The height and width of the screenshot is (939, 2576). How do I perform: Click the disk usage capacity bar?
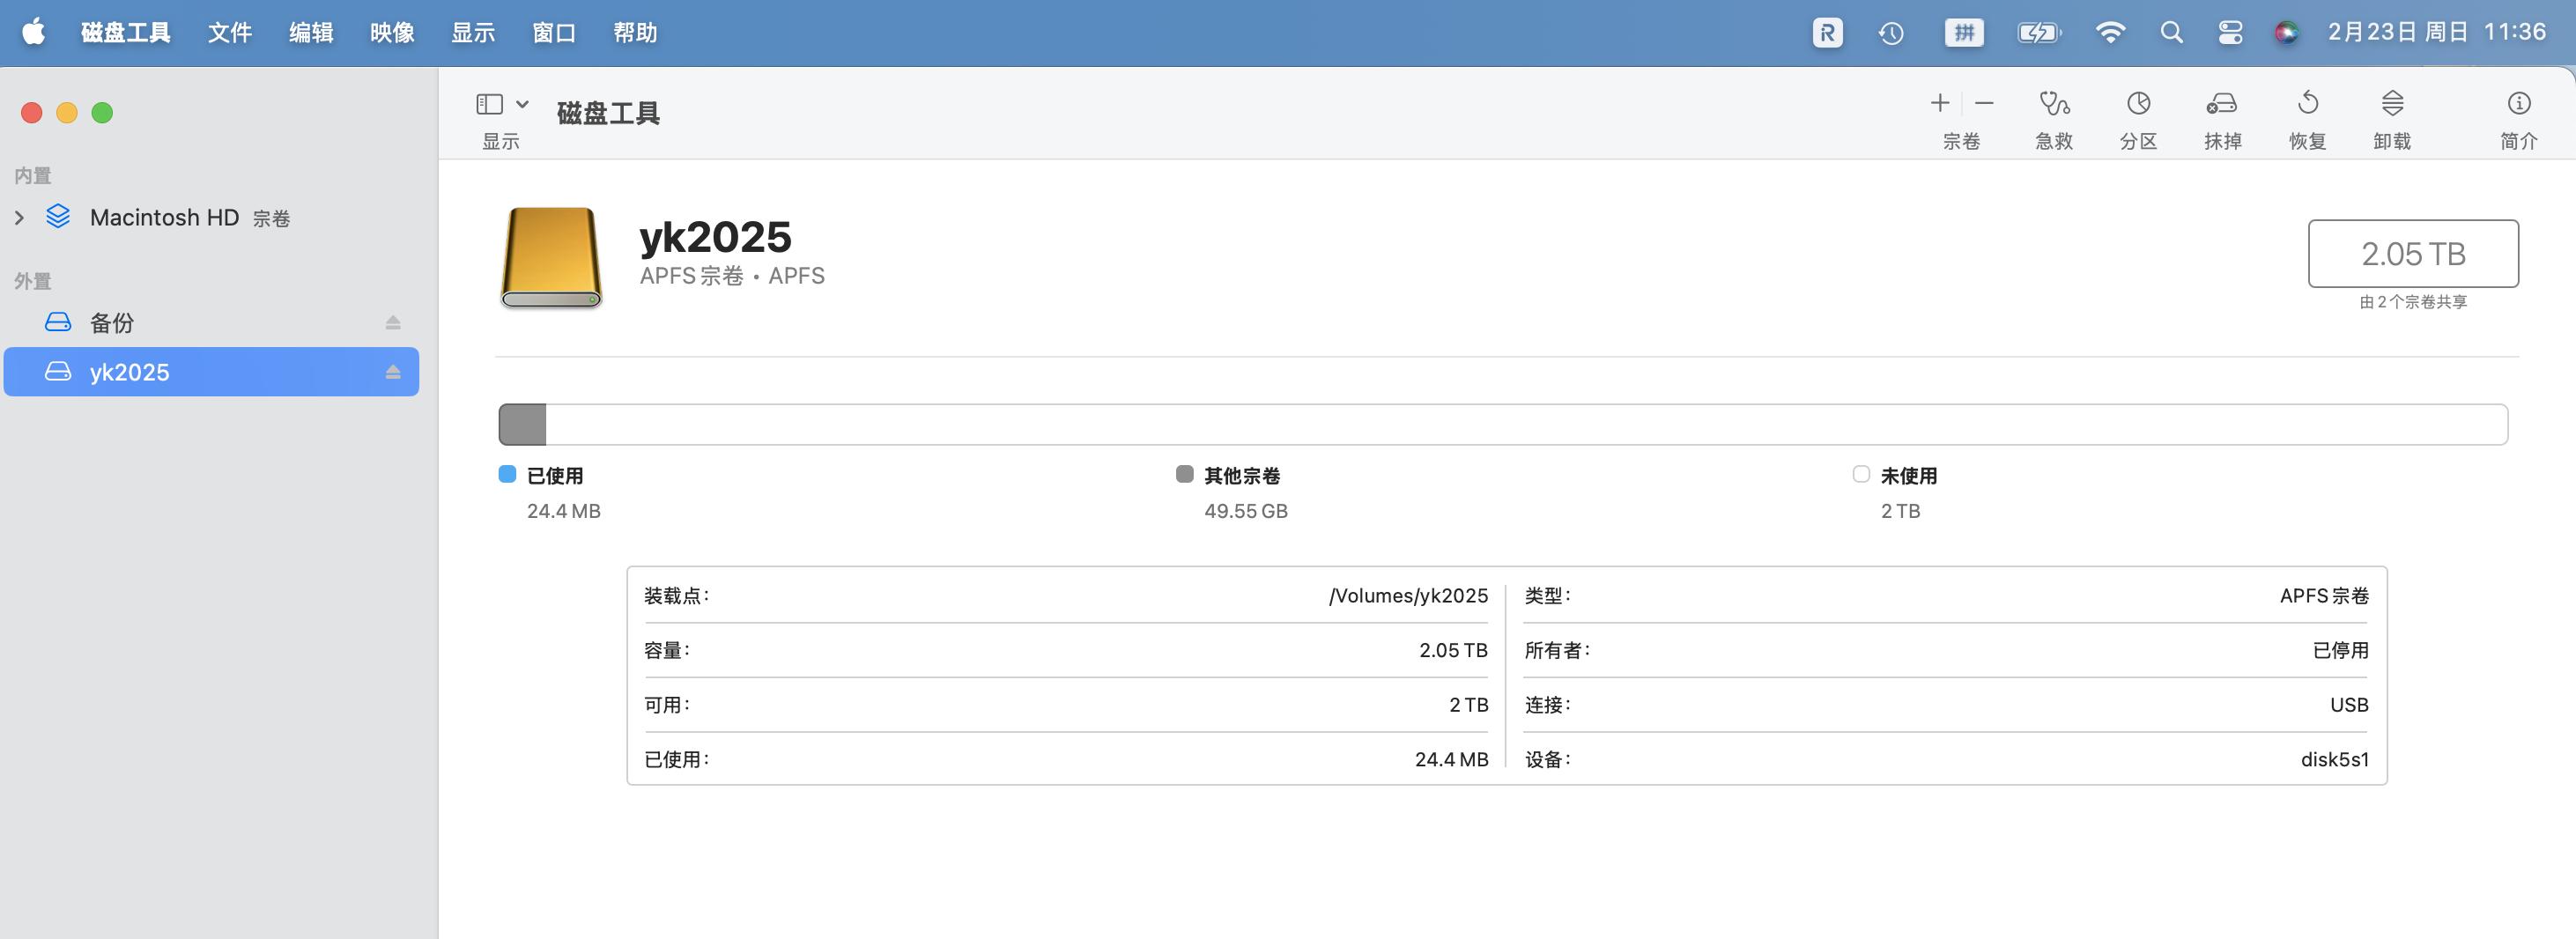(x=1502, y=425)
